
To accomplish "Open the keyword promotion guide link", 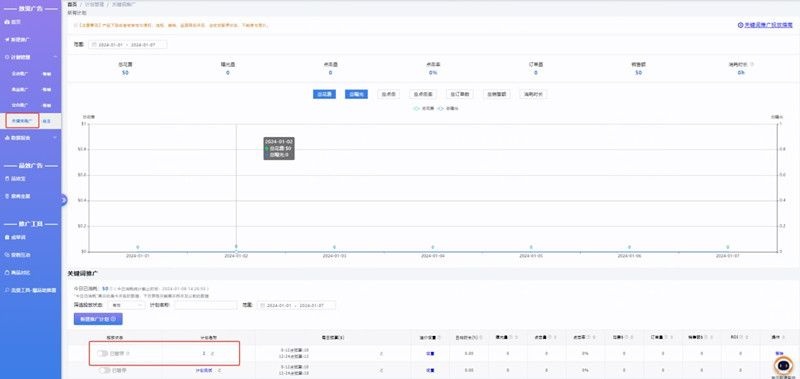I will (x=765, y=24).
